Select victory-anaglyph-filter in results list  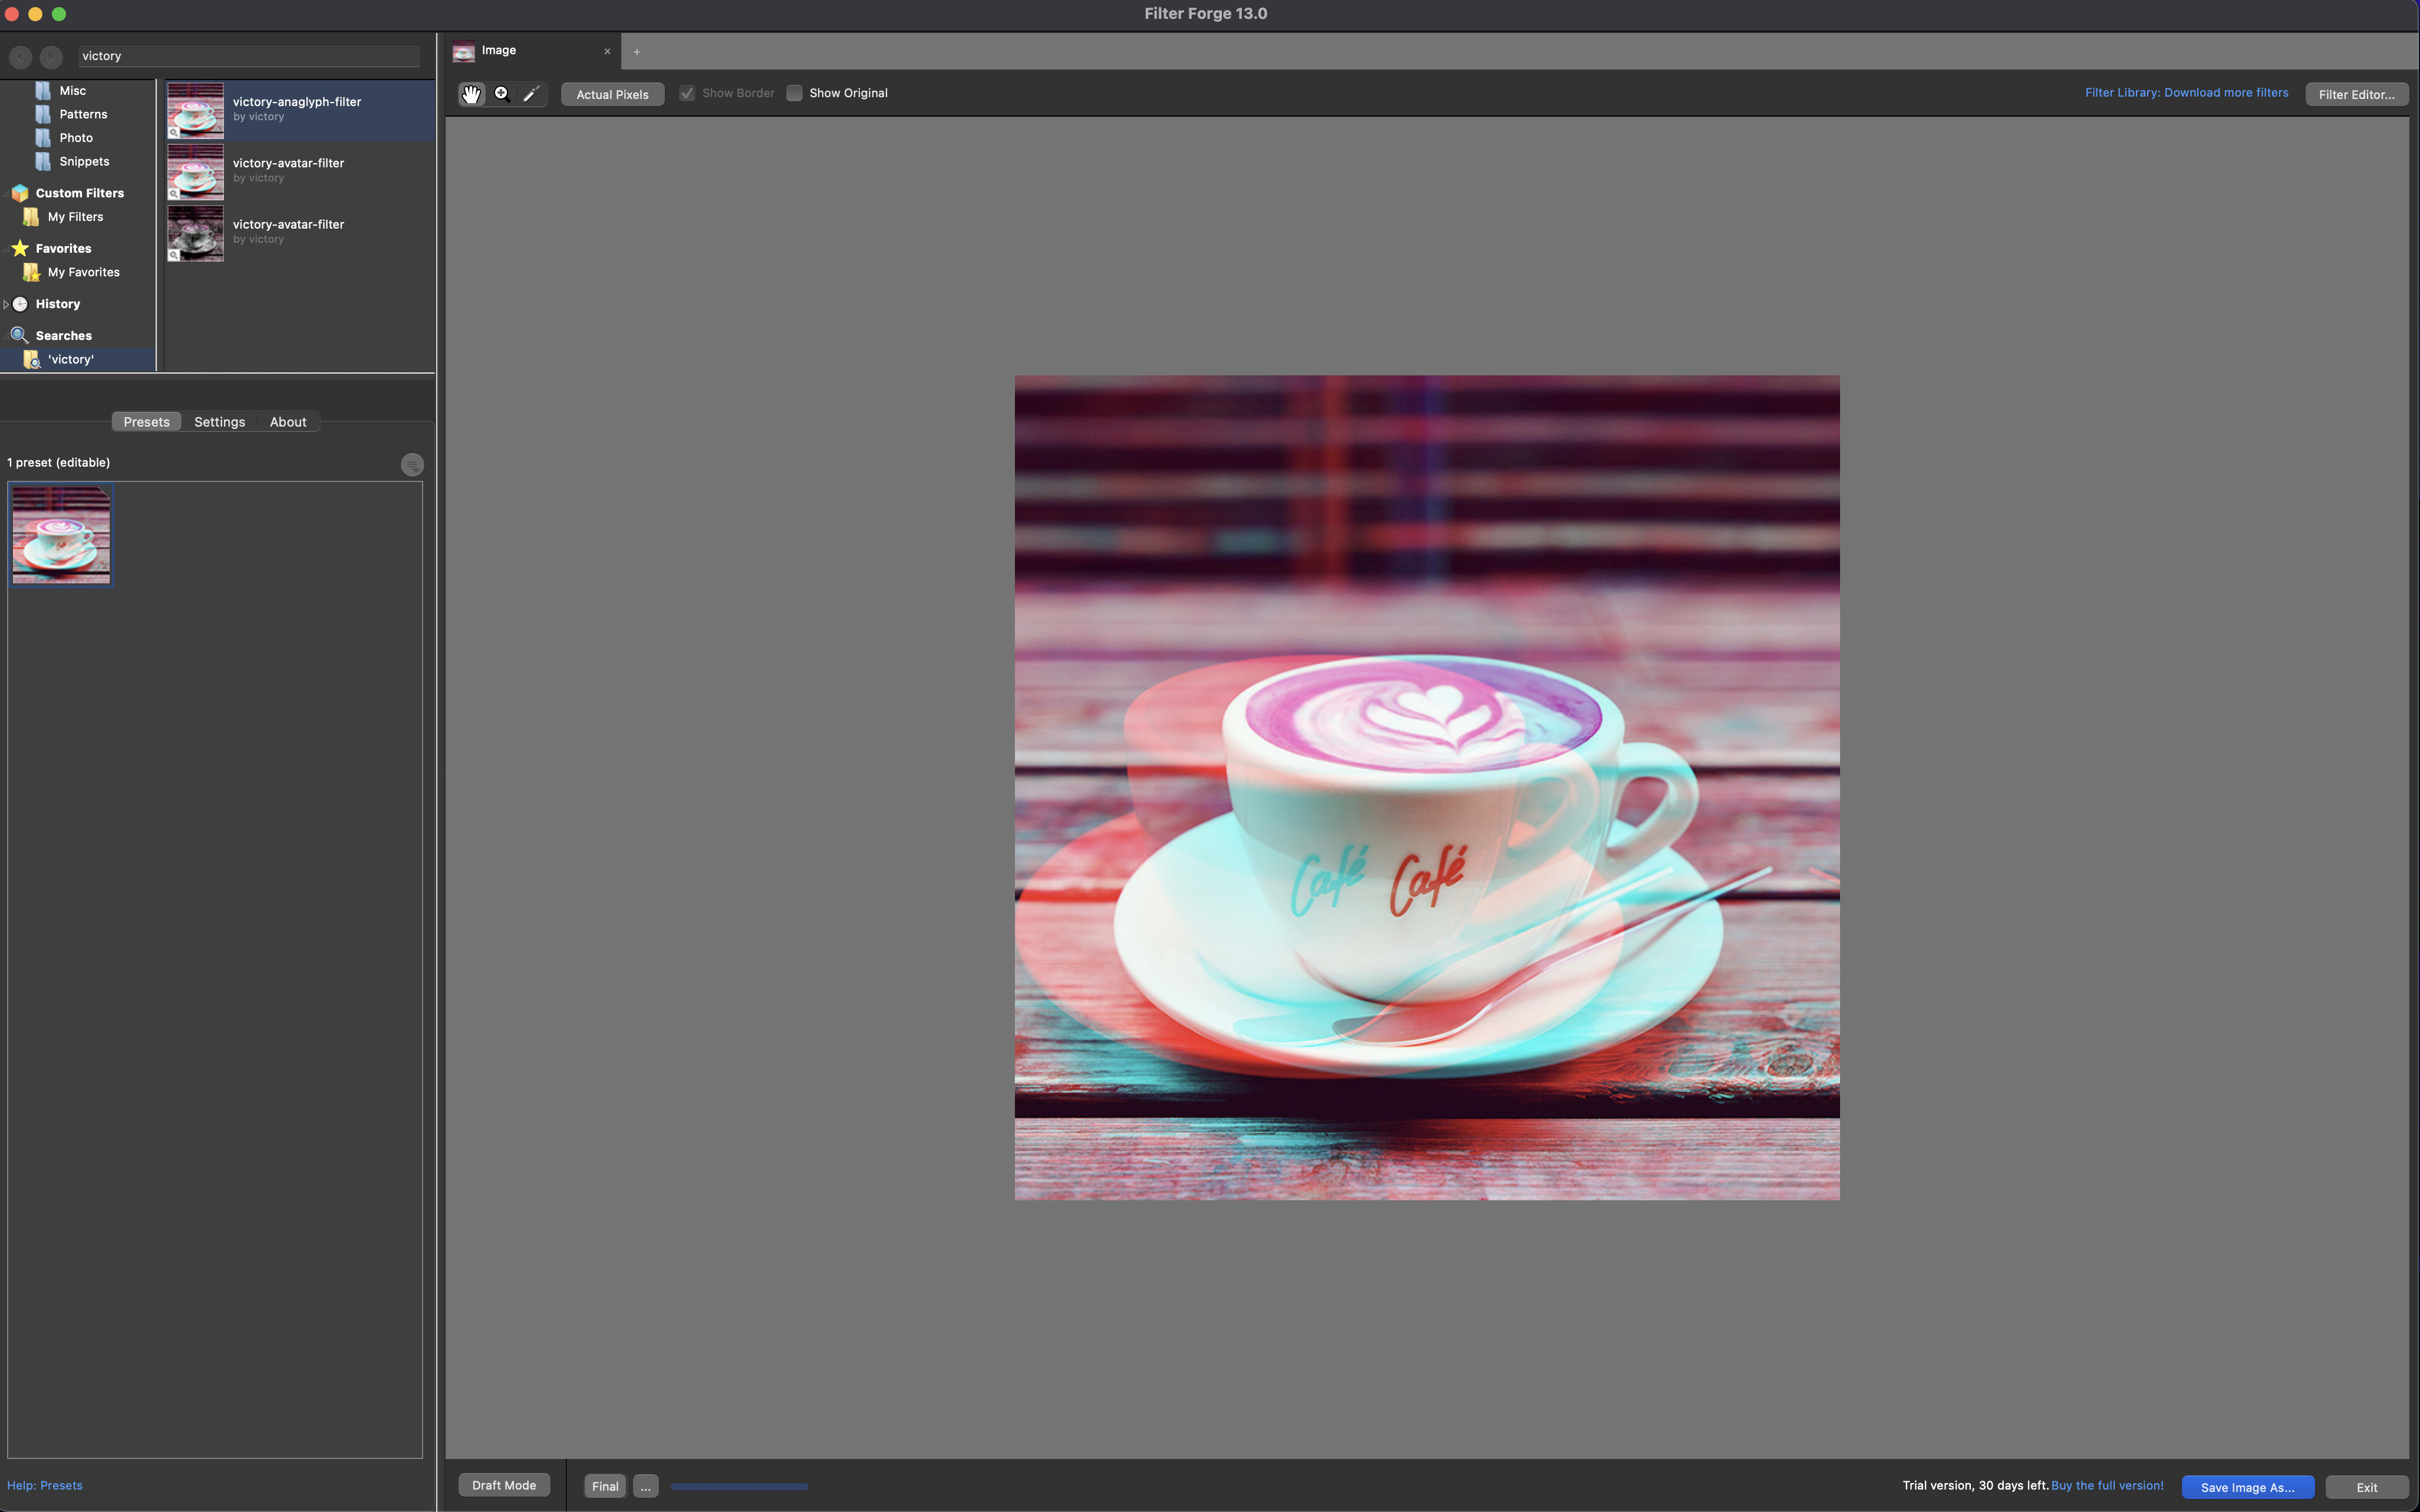point(300,110)
